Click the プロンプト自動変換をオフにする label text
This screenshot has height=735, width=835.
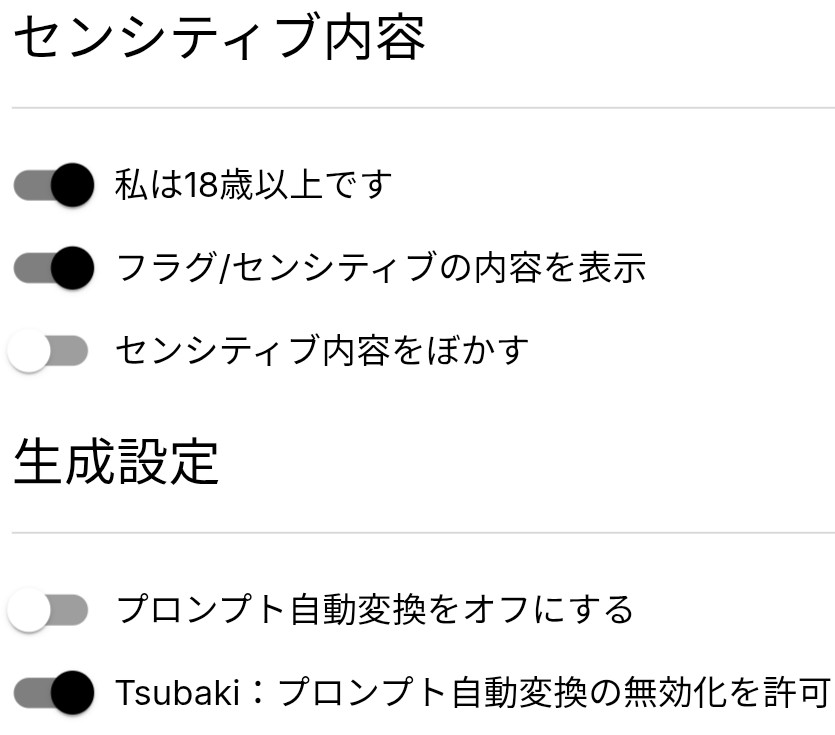tap(375, 610)
